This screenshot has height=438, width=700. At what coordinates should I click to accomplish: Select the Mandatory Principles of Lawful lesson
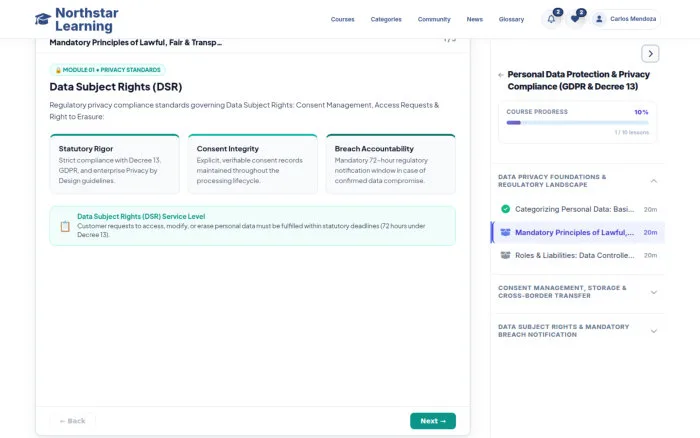(x=577, y=232)
